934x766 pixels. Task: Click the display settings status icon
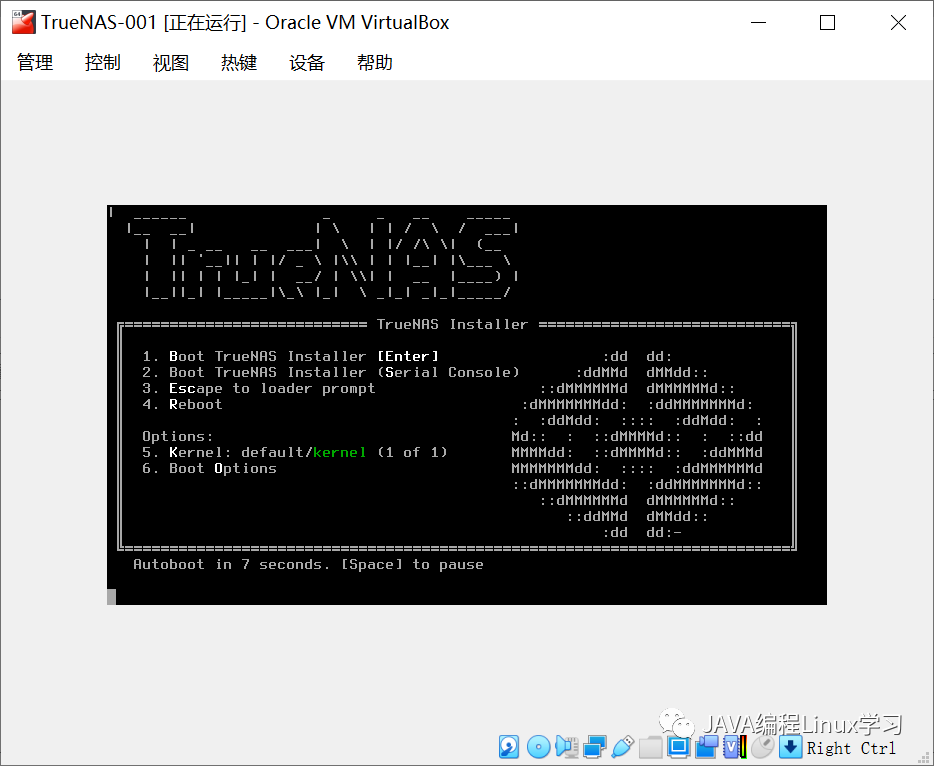point(678,747)
